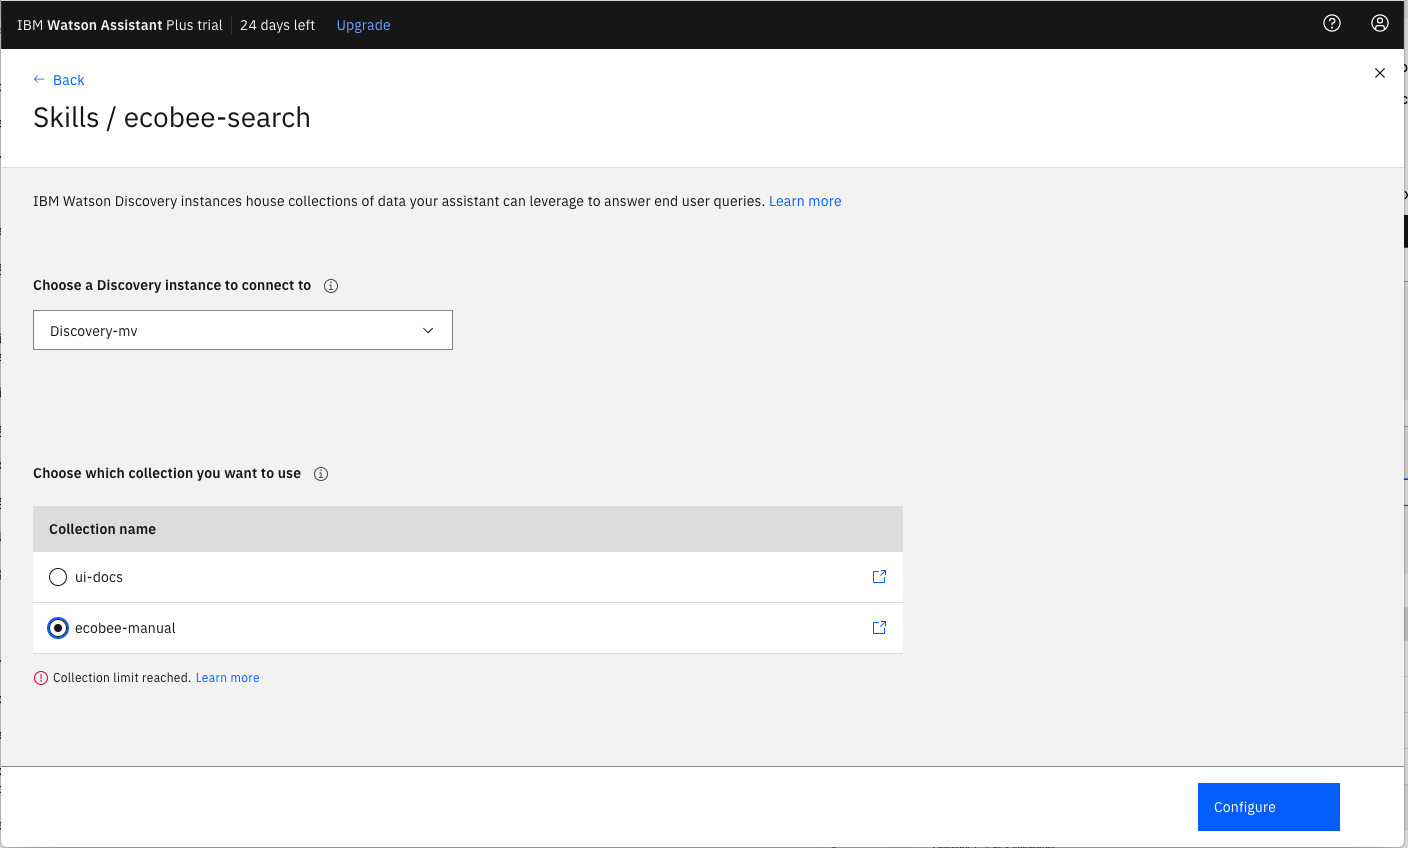Click the dropdown chevron arrow
Image resolution: width=1408 pixels, height=848 pixels.
pyautogui.click(x=428, y=331)
